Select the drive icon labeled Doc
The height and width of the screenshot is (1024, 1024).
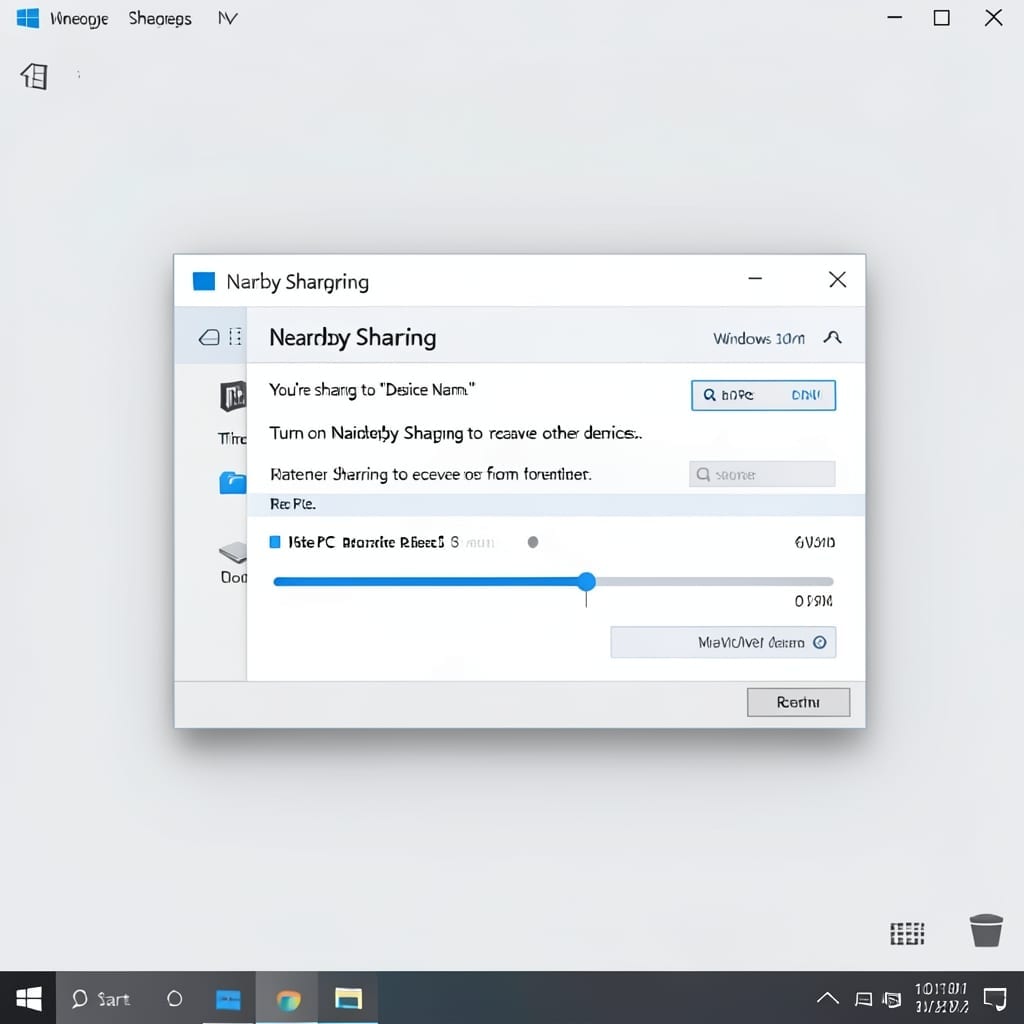coord(233,552)
